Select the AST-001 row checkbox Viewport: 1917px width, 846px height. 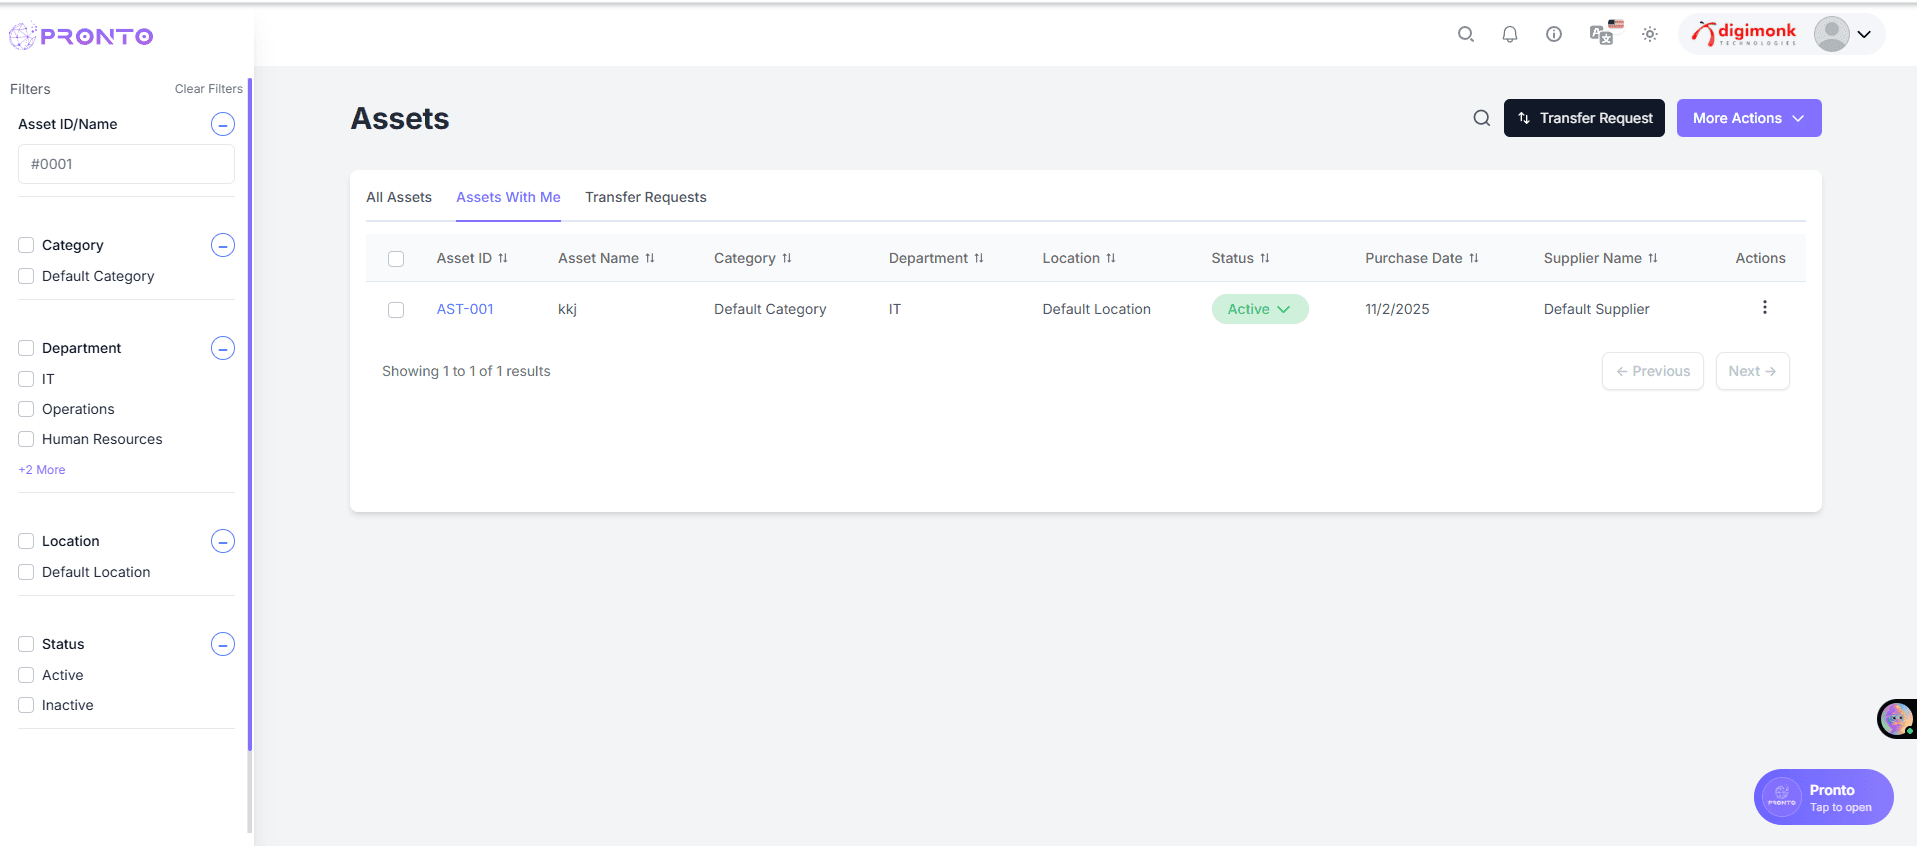(396, 310)
